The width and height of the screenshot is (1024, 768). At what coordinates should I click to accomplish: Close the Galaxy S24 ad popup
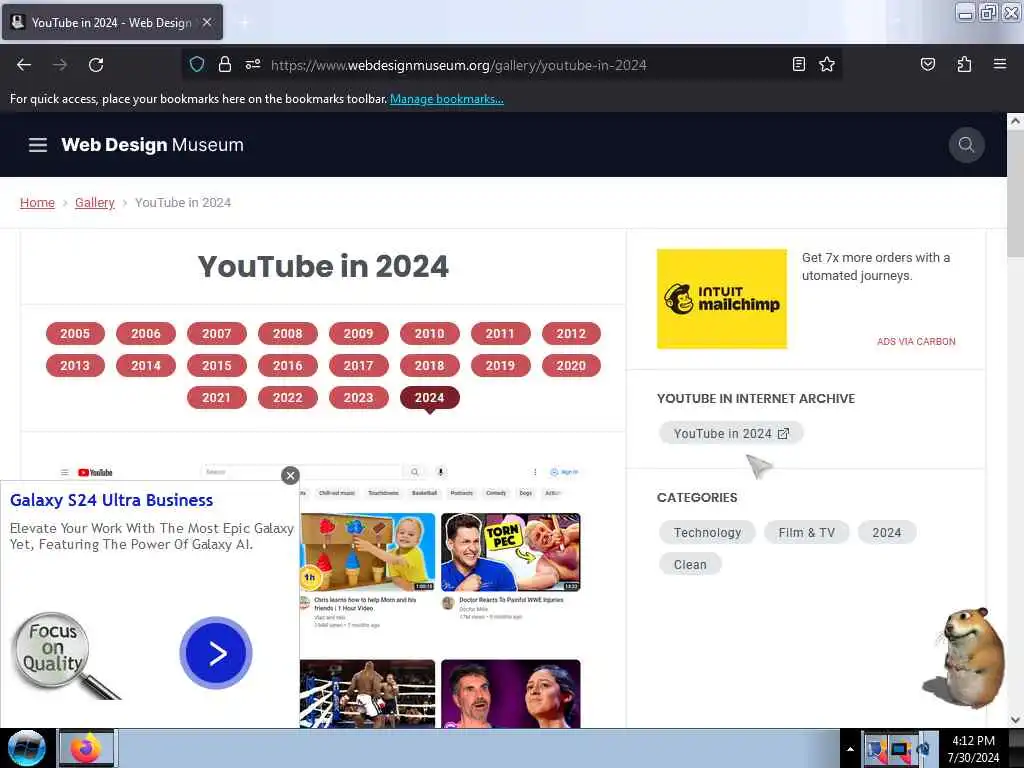tap(291, 475)
